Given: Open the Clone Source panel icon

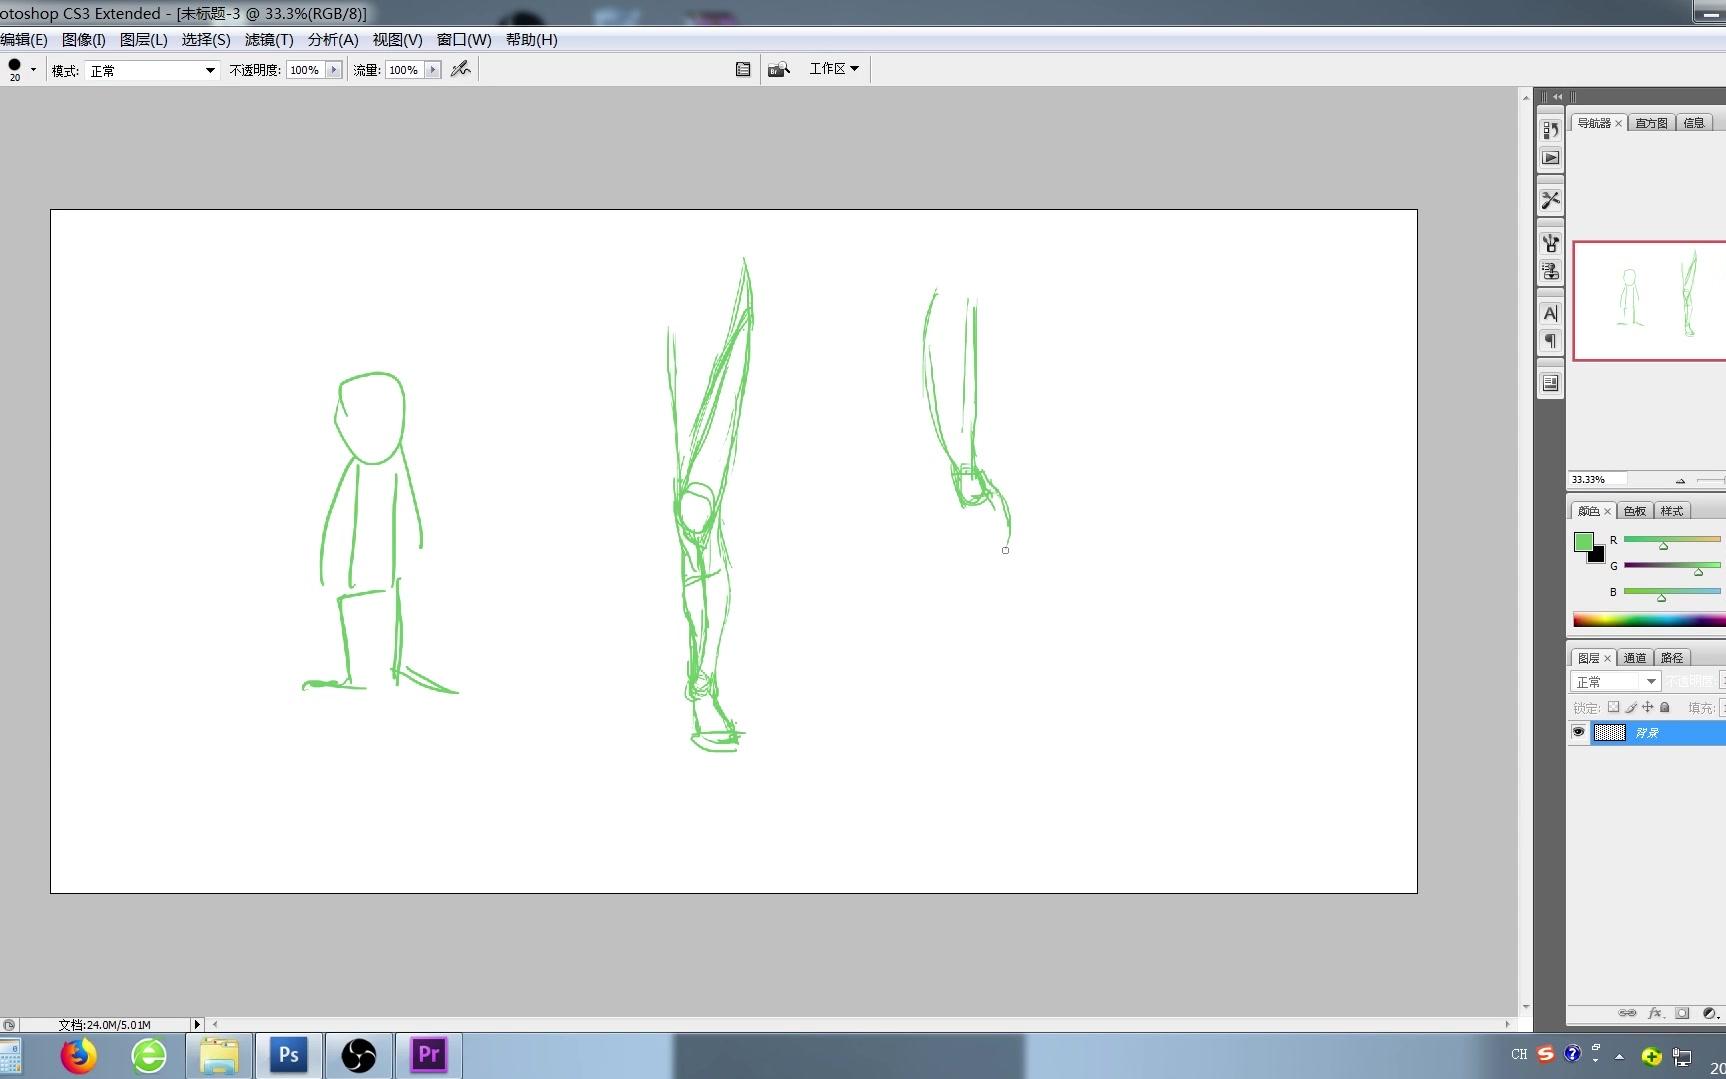Looking at the screenshot, I should [x=1550, y=271].
